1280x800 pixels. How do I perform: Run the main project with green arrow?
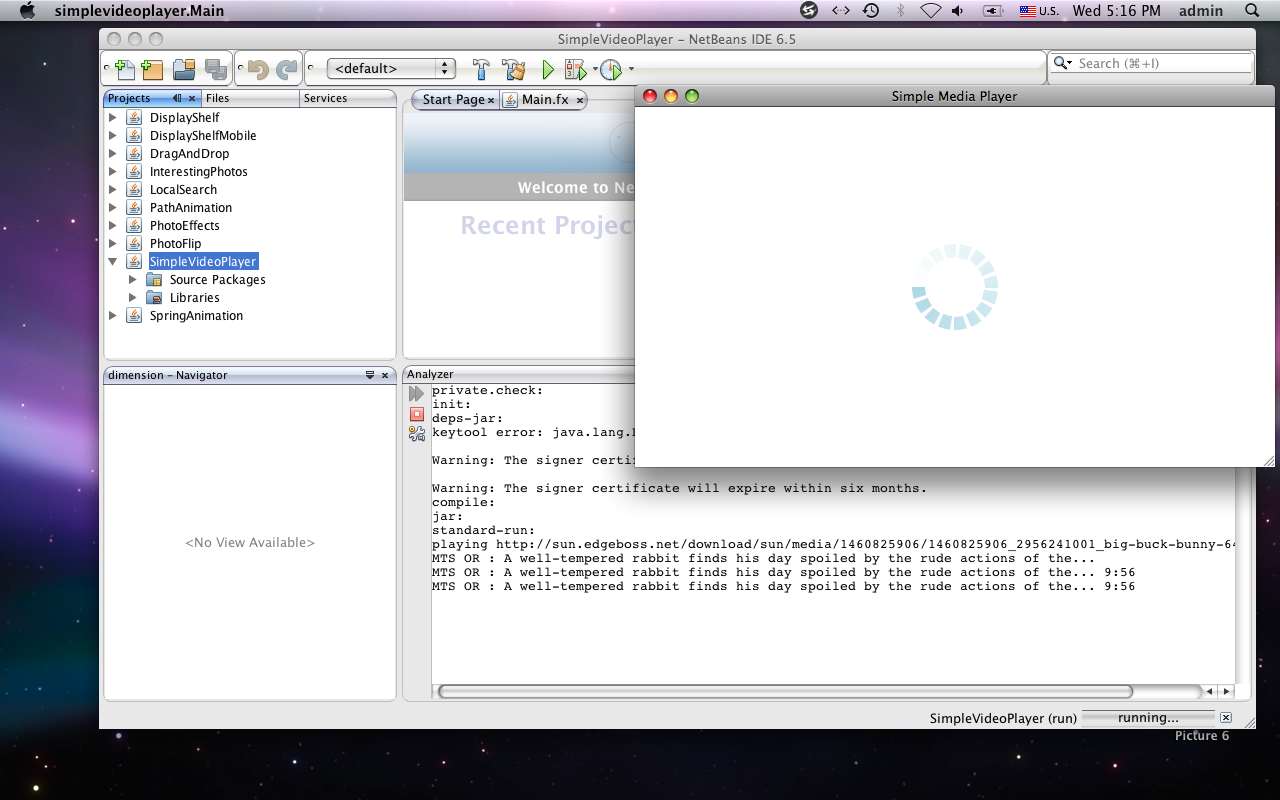[548, 69]
